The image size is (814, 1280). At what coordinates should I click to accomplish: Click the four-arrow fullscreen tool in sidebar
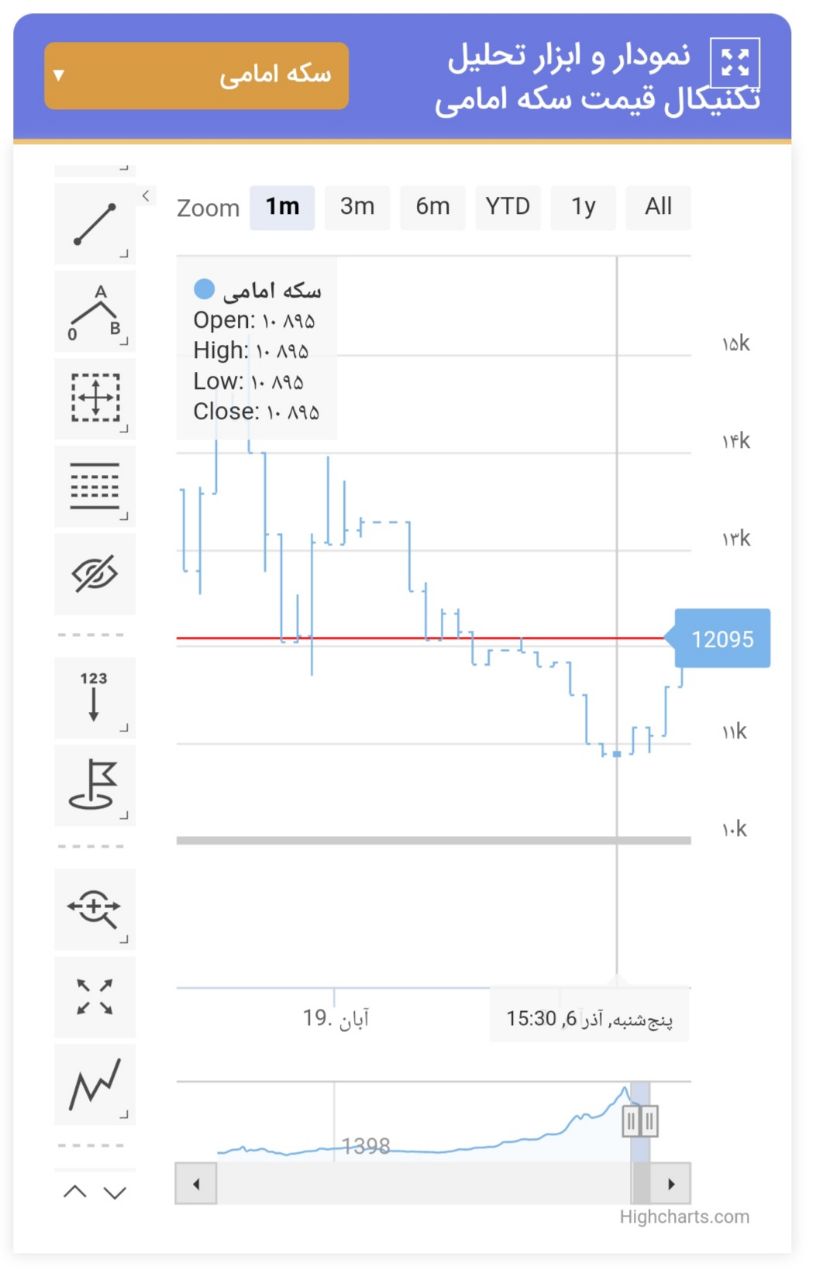point(95,997)
